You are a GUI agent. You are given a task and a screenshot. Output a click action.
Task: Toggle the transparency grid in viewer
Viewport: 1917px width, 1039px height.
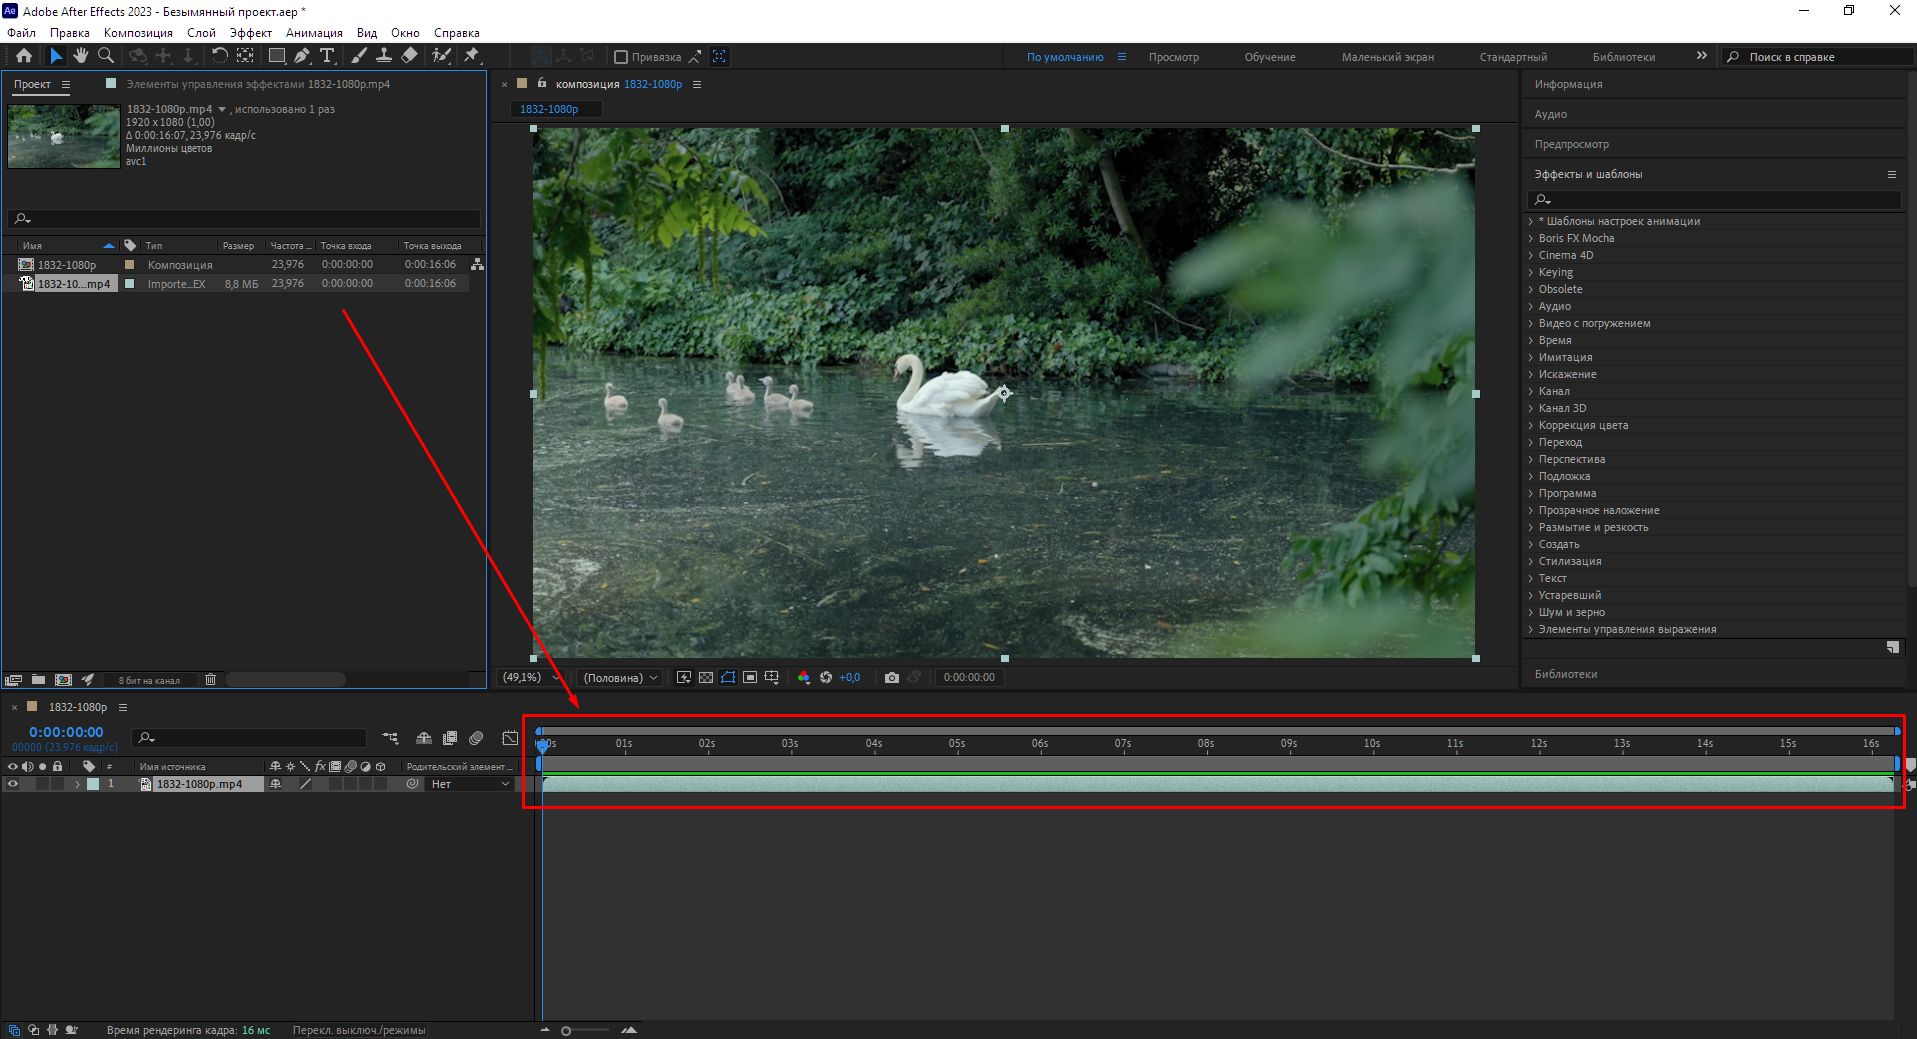click(x=706, y=677)
